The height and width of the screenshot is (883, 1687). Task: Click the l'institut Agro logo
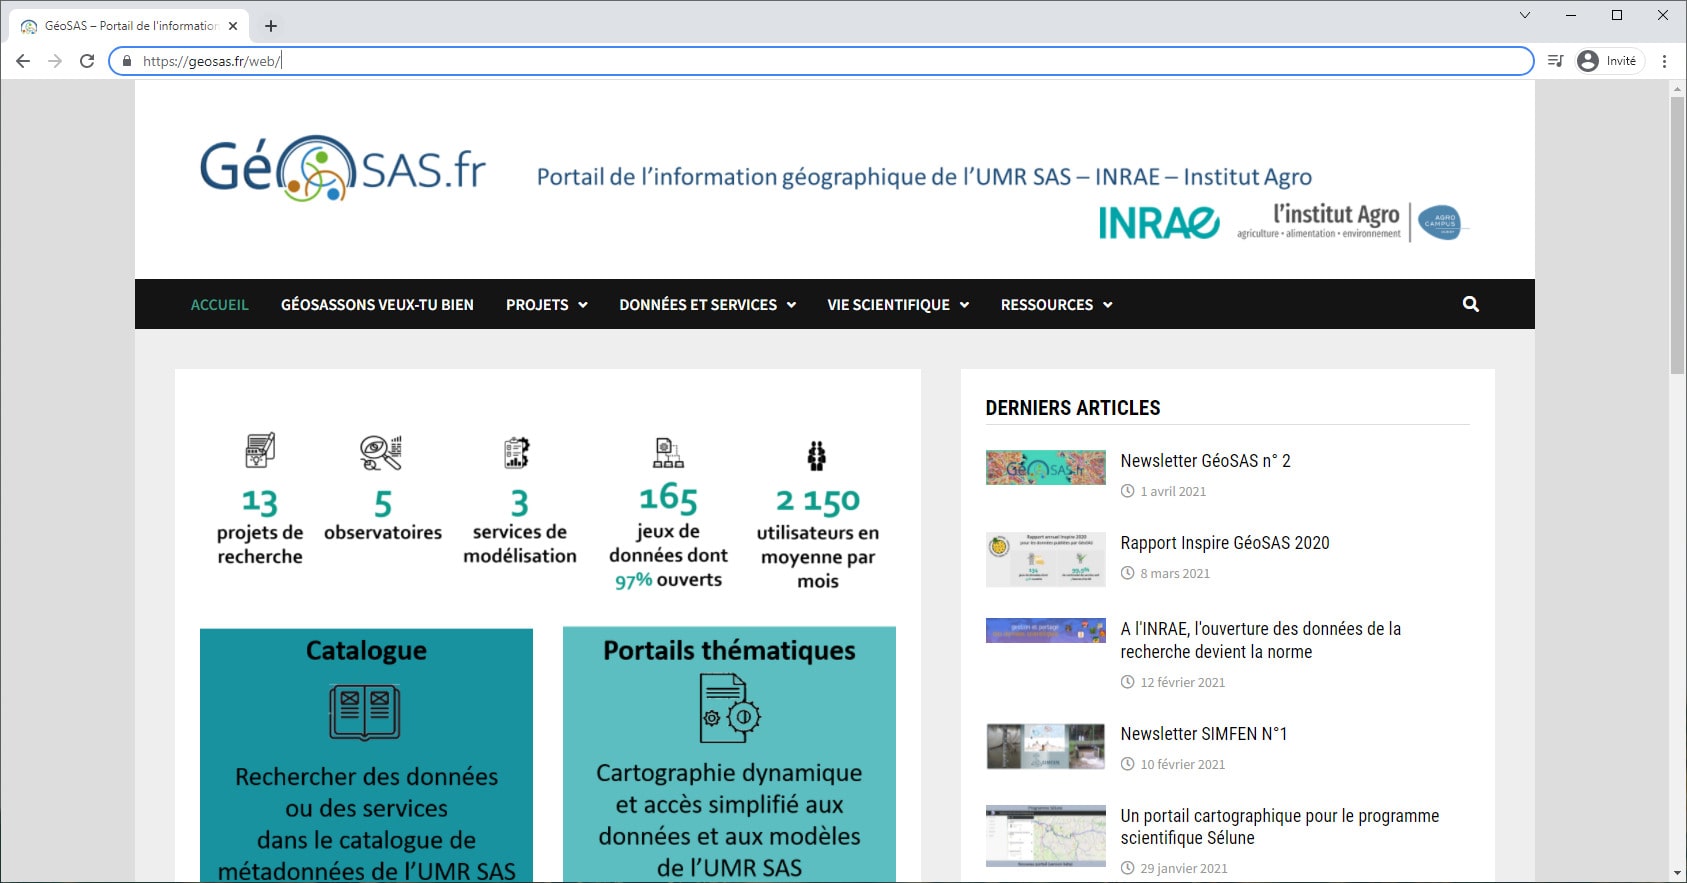coord(1352,221)
